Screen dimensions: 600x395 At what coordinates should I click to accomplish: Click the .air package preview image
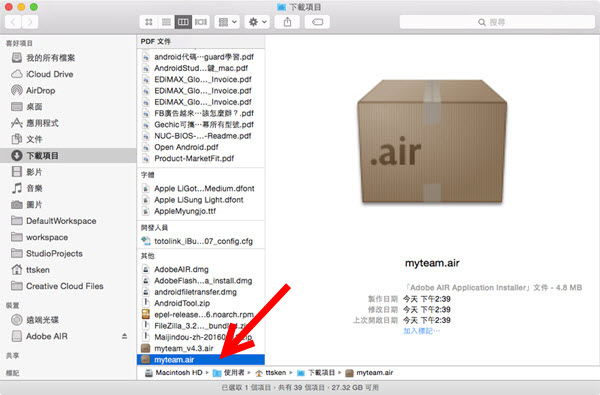coord(432,142)
